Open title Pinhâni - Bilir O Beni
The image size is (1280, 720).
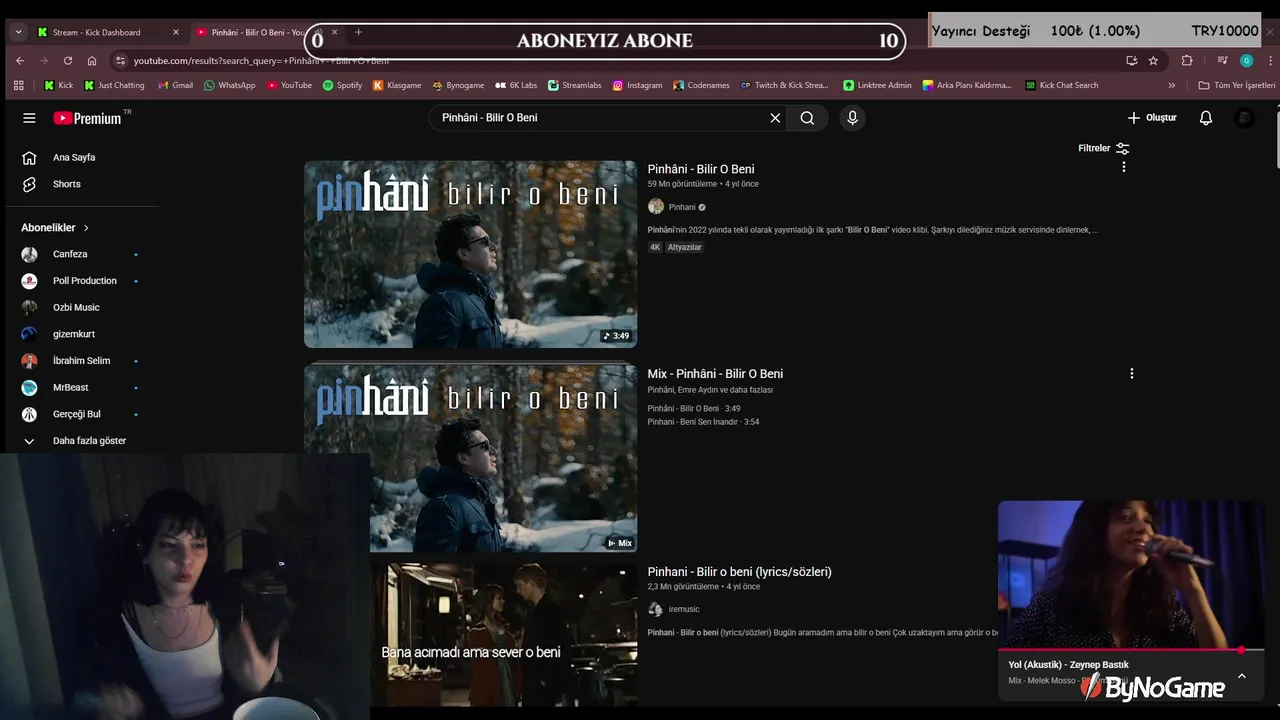point(701,169)
